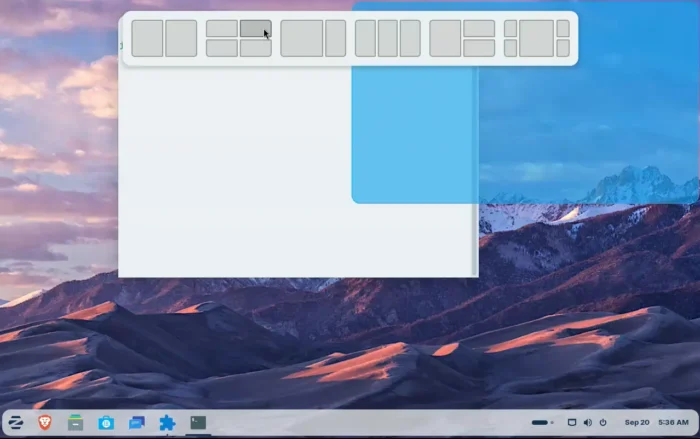Click the 5:36 AM clock
The height and width of the screenshot is (439, 700).
point(673,422)
